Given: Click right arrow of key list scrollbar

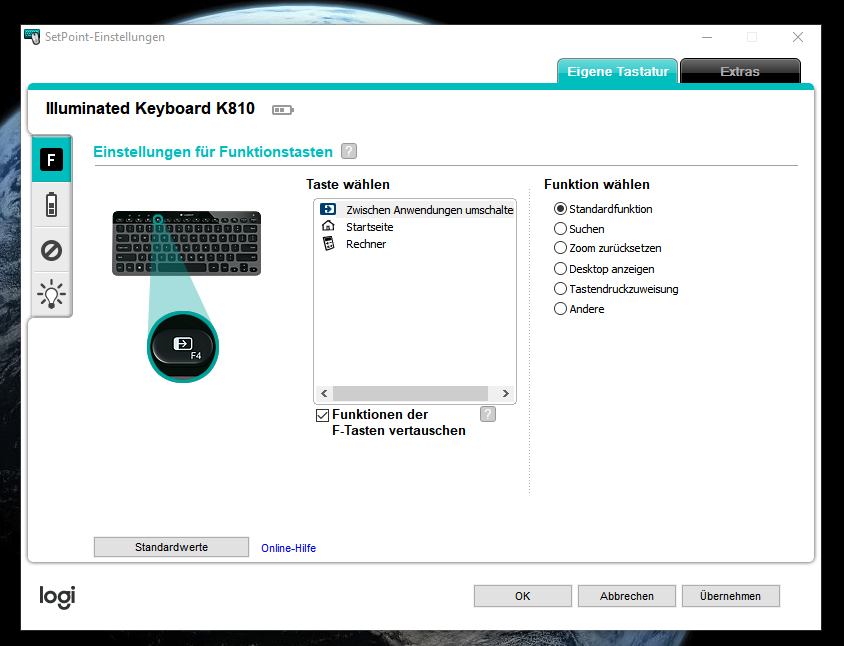Looking at the screenshot, I should click(505, 394).
